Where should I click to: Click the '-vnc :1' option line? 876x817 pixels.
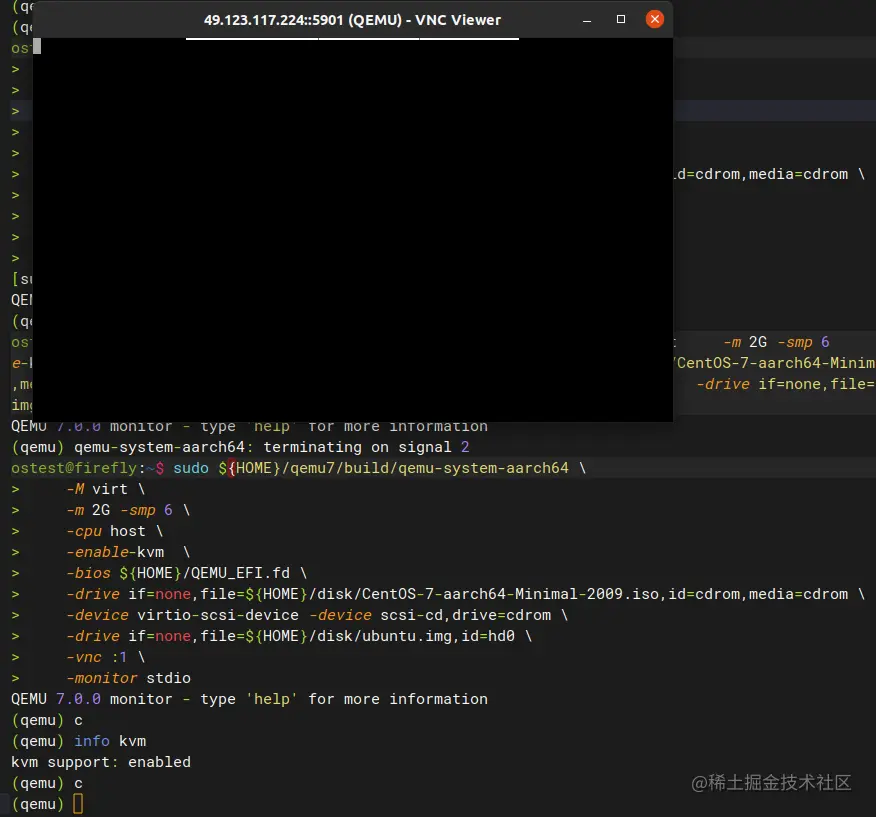click(106, 657)
